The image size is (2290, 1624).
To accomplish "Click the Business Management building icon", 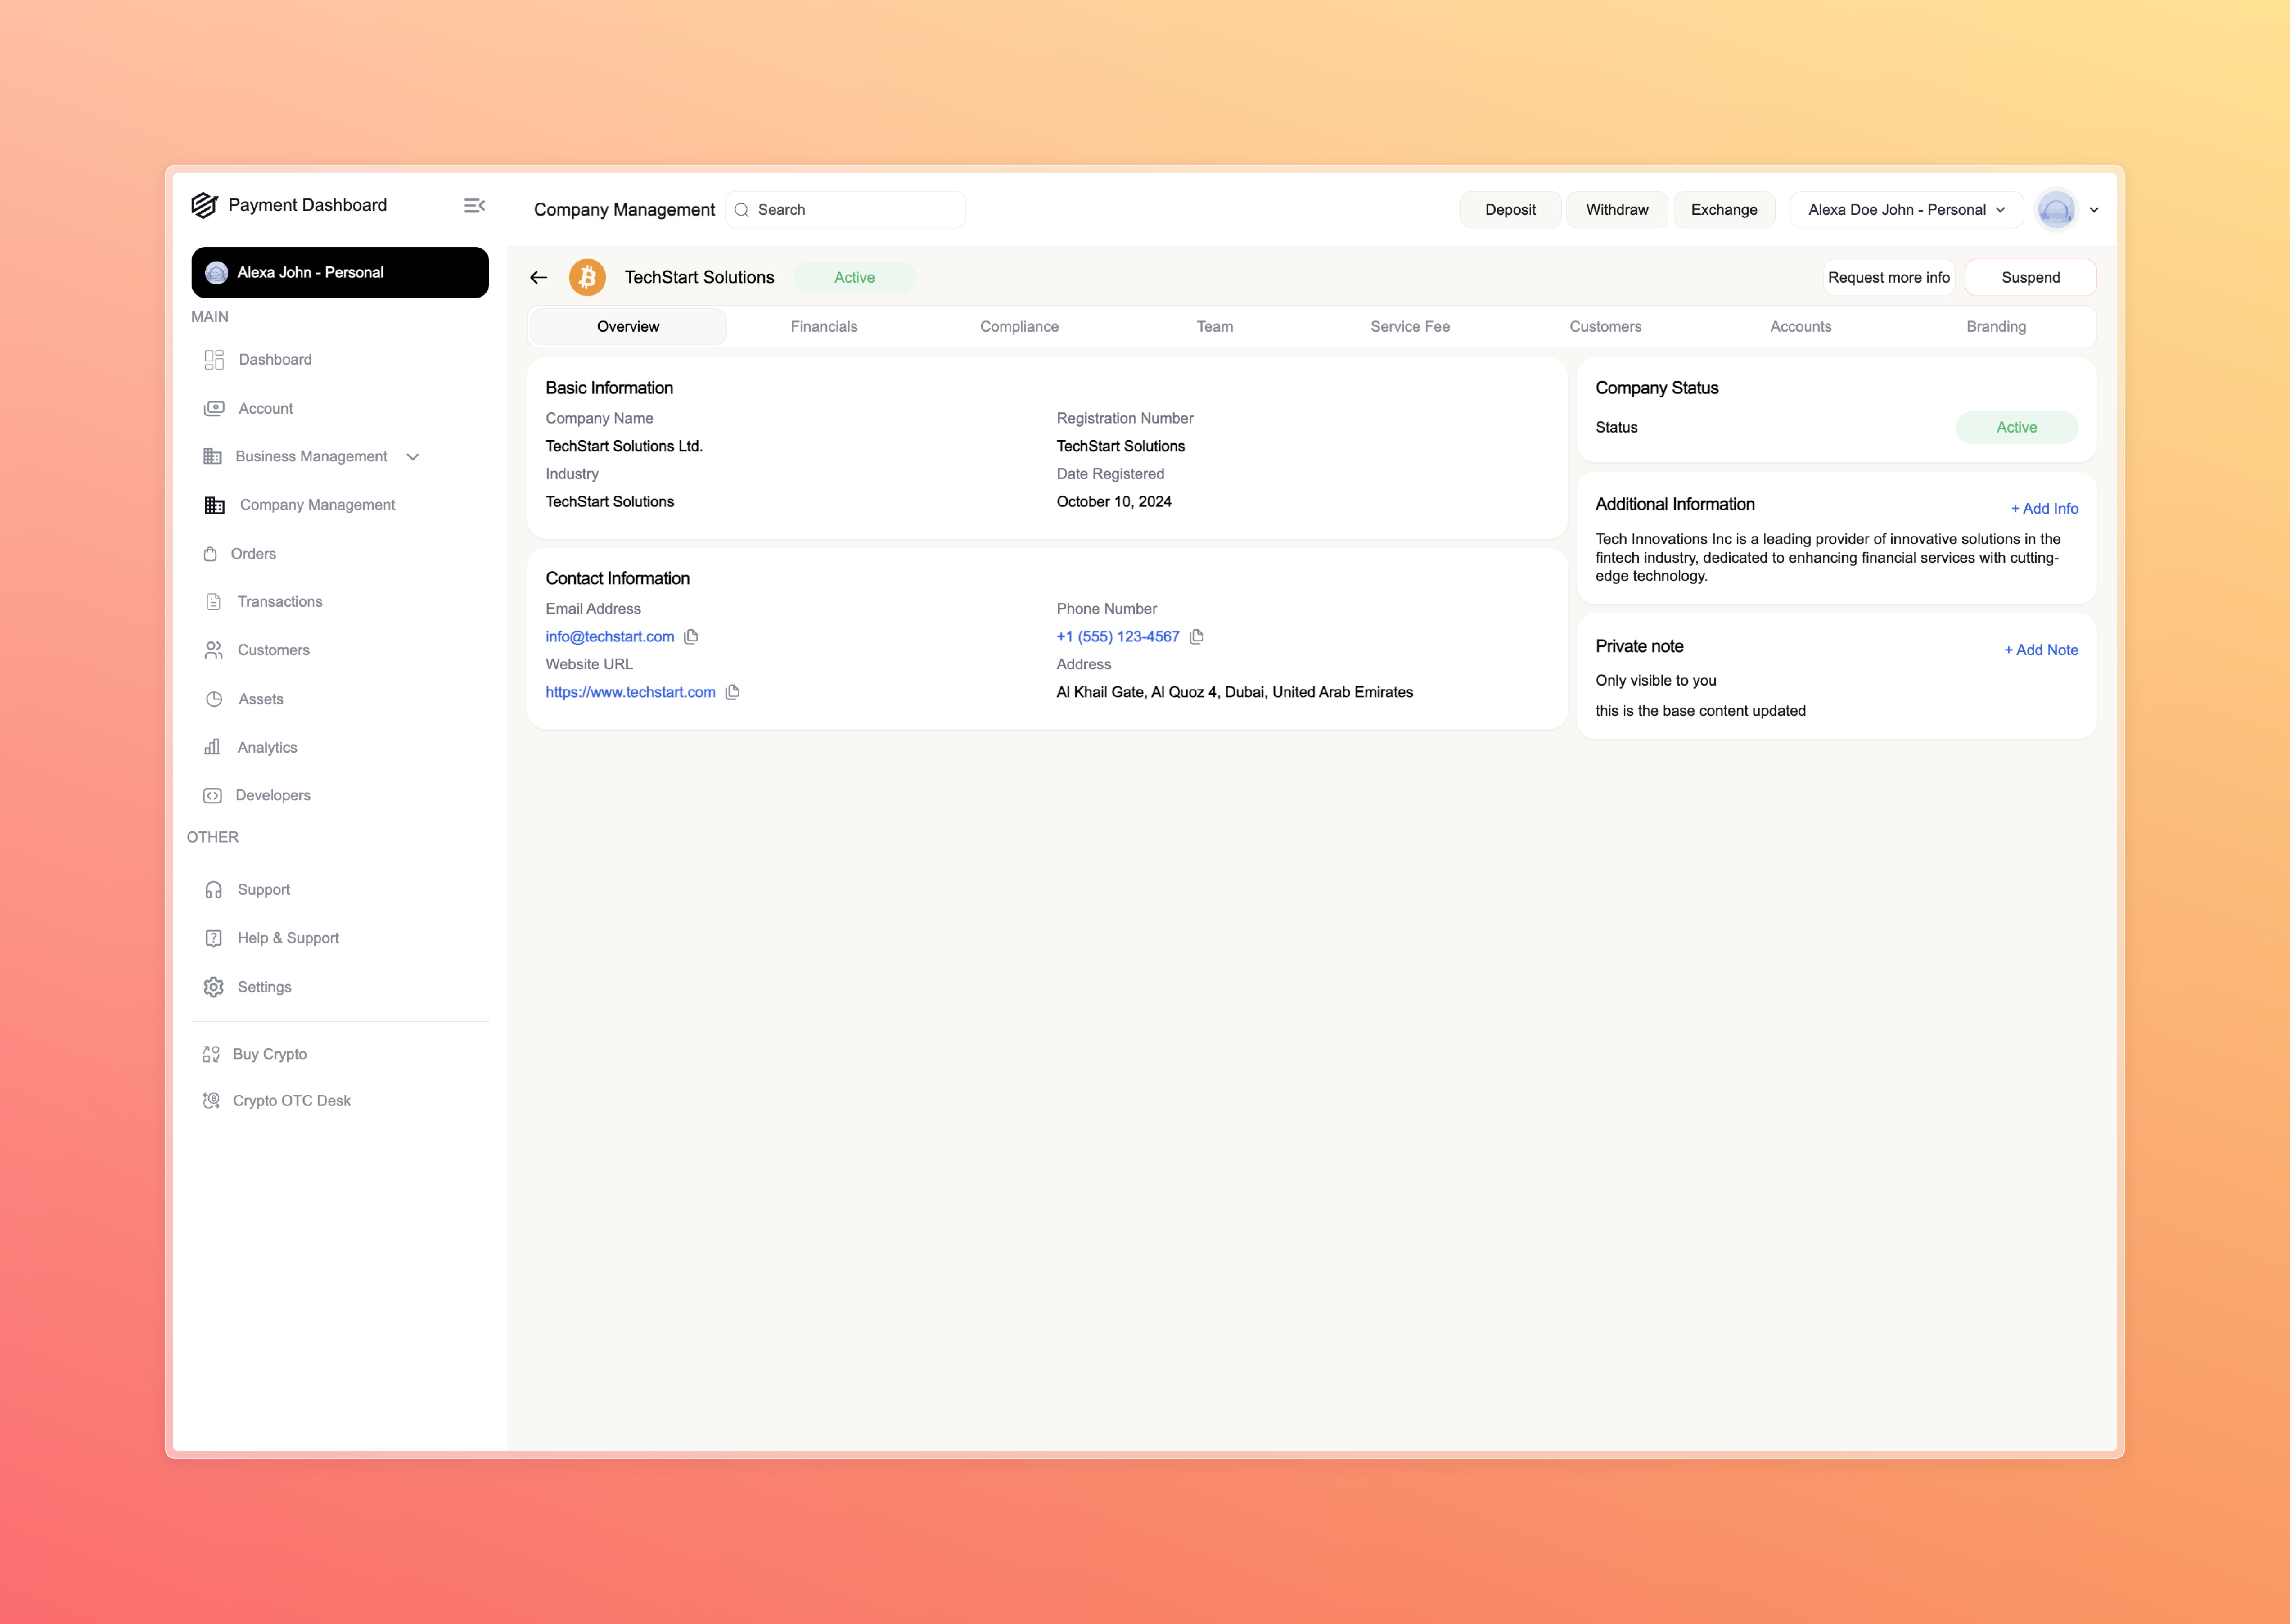I will pos(212,456).
